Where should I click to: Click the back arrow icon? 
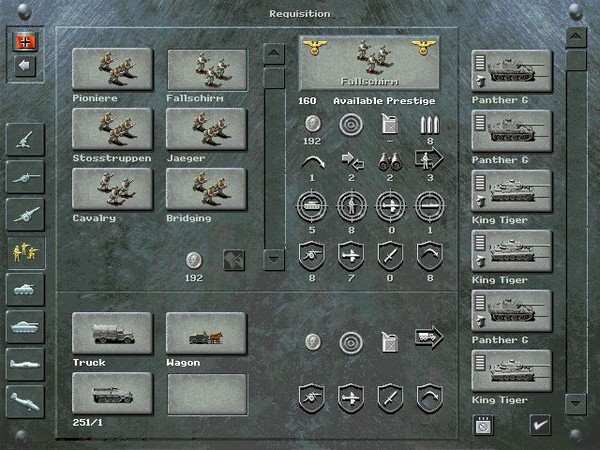(x=22, y=67)
